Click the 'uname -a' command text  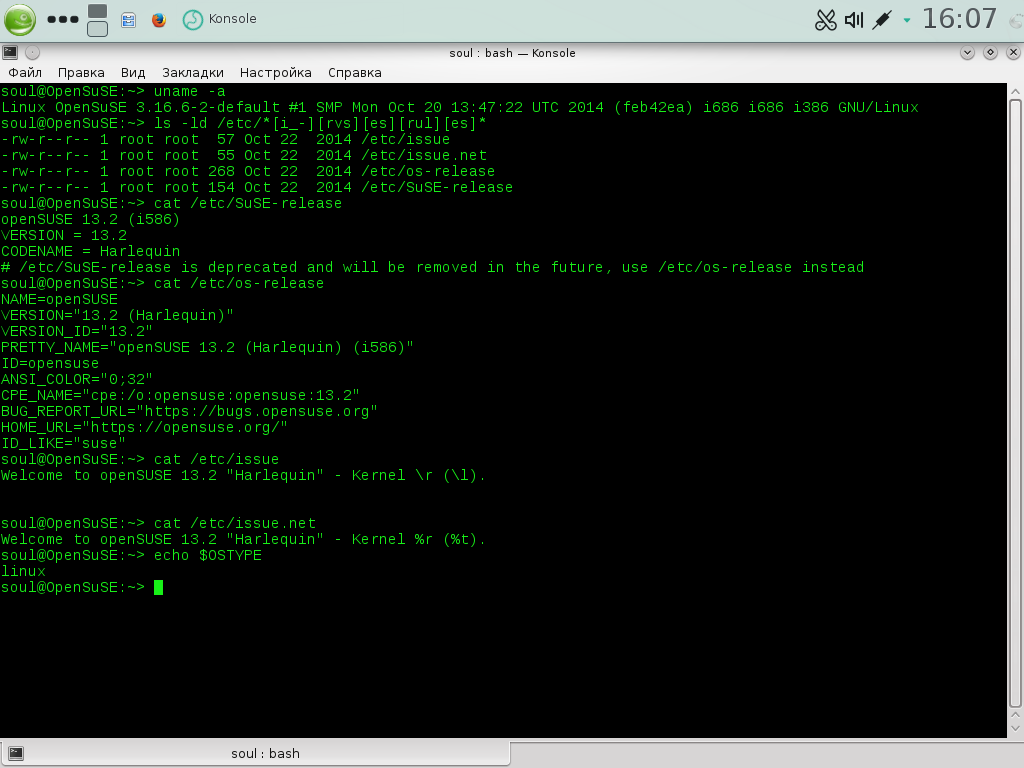tap(189, 91)
